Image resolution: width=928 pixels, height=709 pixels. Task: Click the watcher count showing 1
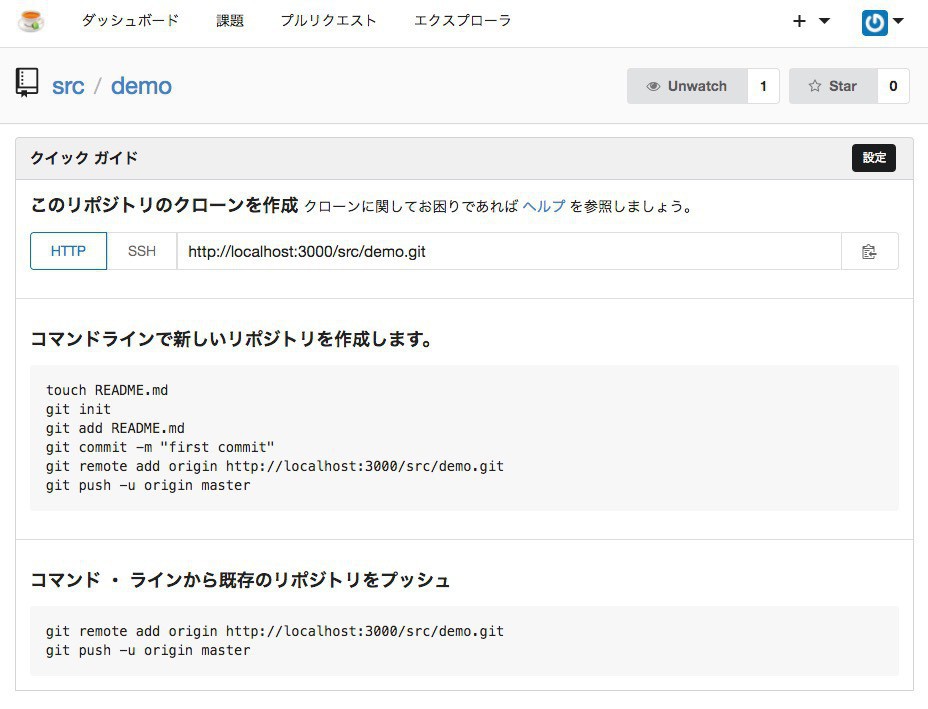tap(763, 86)
